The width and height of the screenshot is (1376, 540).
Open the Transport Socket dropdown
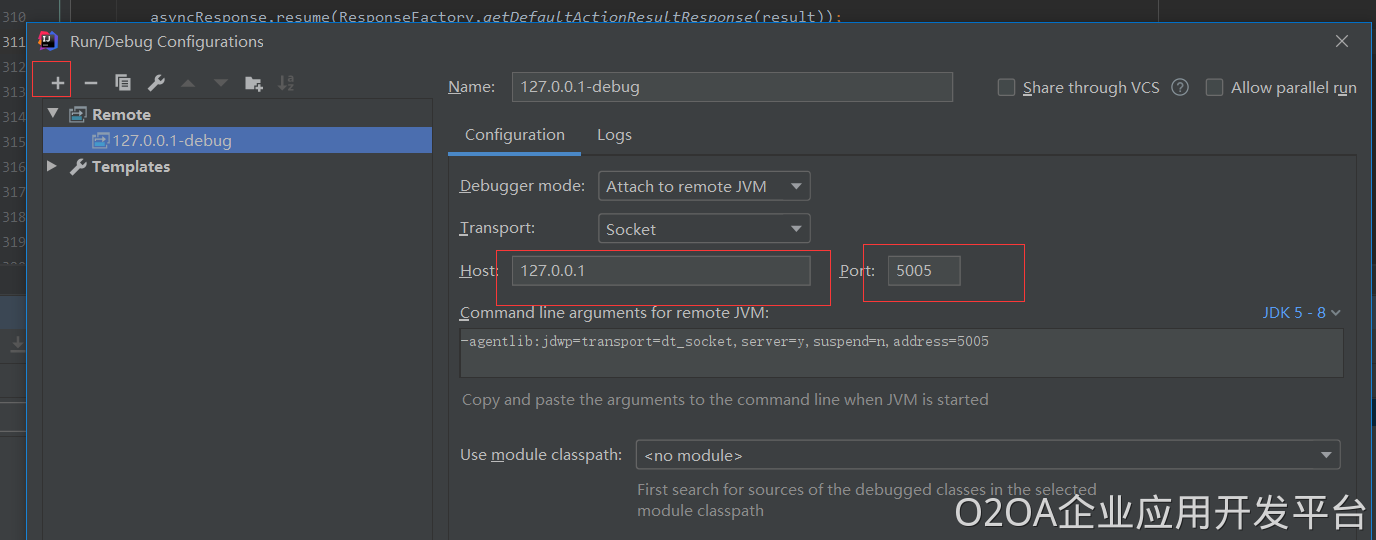[704, 229]
